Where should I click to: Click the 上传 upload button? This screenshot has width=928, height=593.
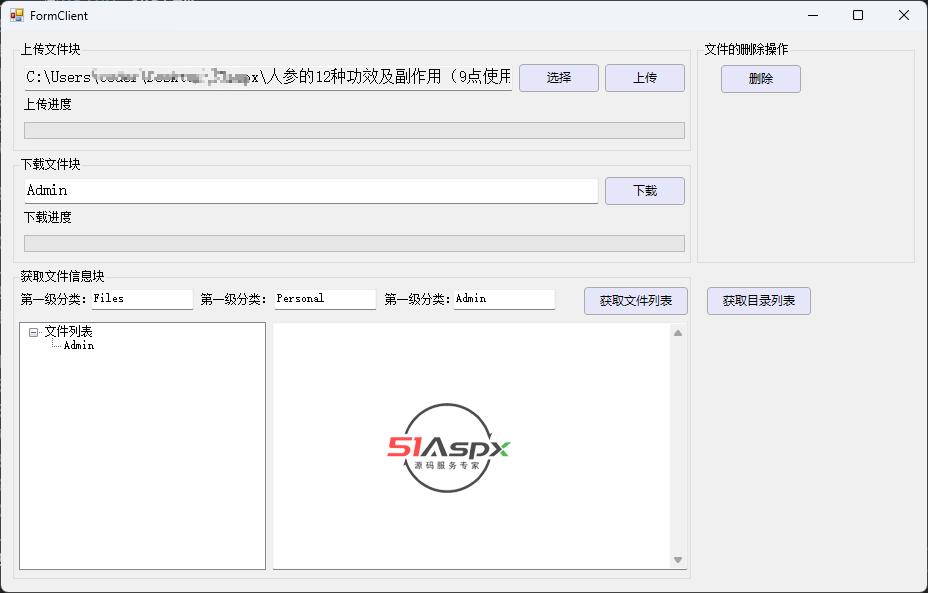(645, 78)
